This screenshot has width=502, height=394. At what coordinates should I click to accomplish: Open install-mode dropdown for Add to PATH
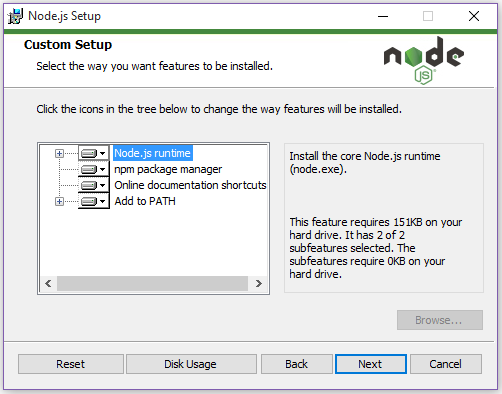(94, 201)
